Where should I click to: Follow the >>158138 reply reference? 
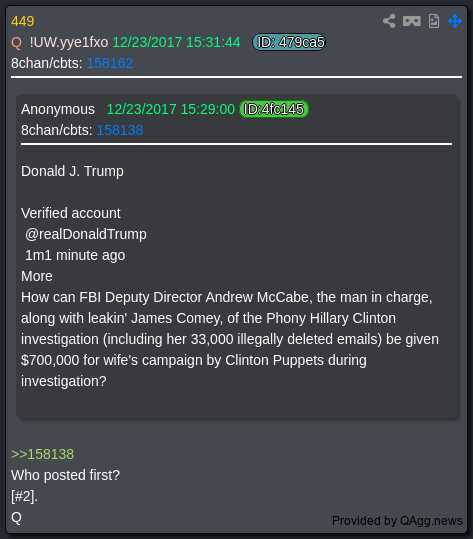tap(42, 454)
